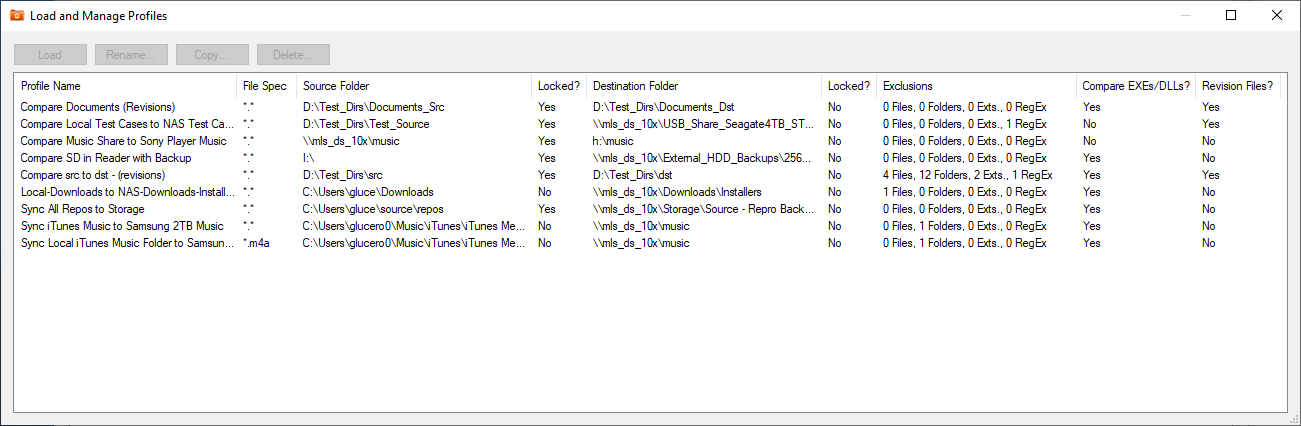The width and height of the screenshot is (1301, 426).
Task: Select Compare SD in Reader with Backup
Action: (x=106, y=158)
